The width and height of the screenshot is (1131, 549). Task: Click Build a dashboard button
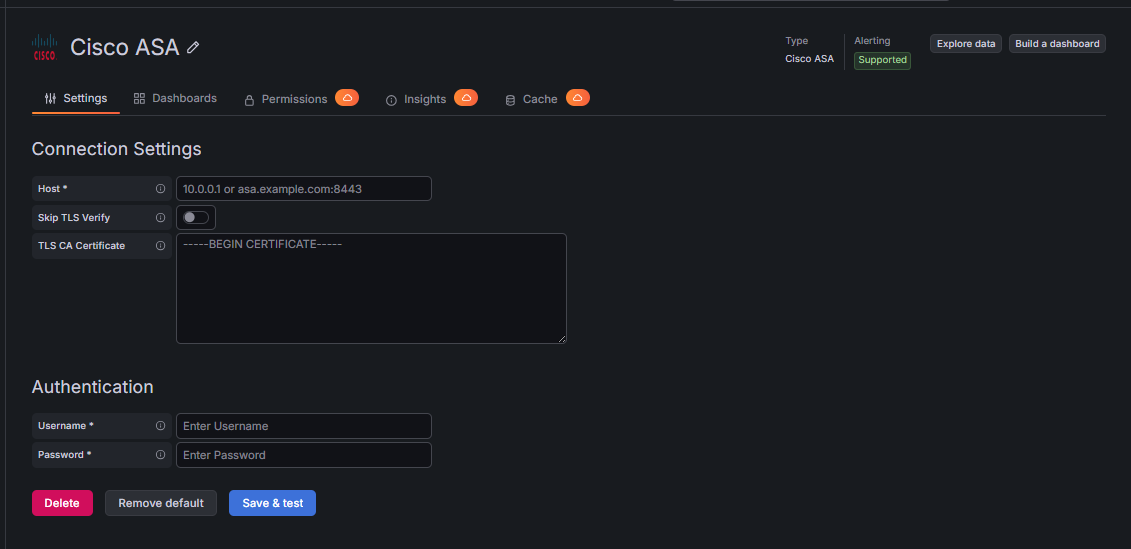[1057, 43]
